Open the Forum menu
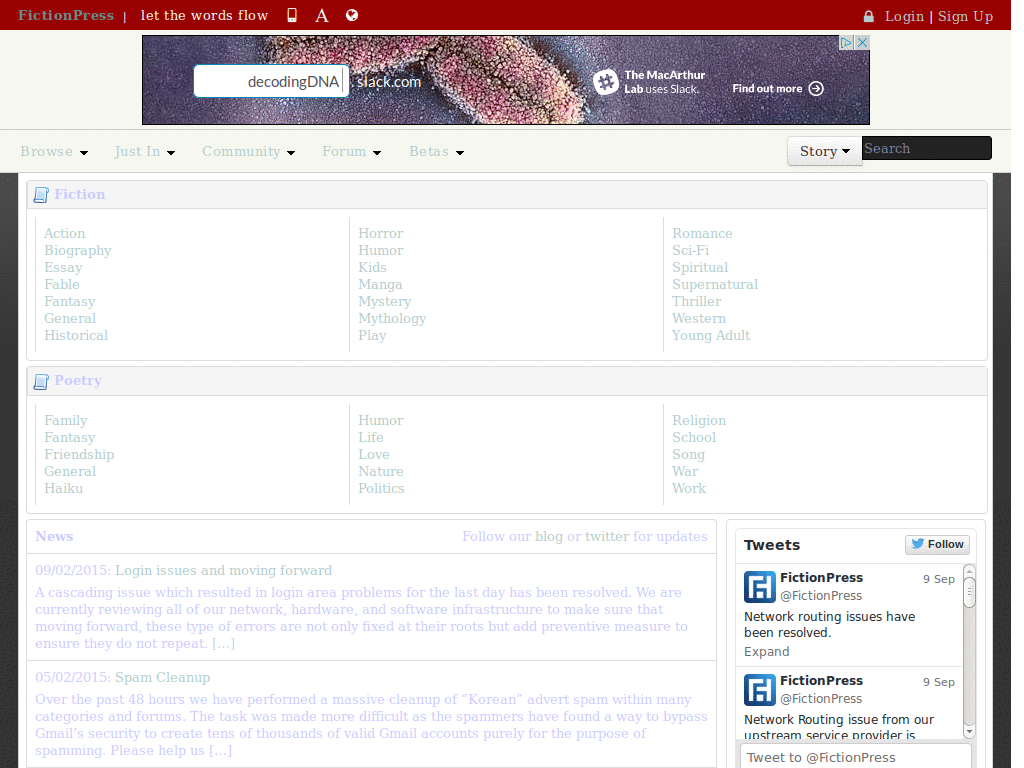The height and width of the screenshot is (768, 1024). tap(351, 152)
